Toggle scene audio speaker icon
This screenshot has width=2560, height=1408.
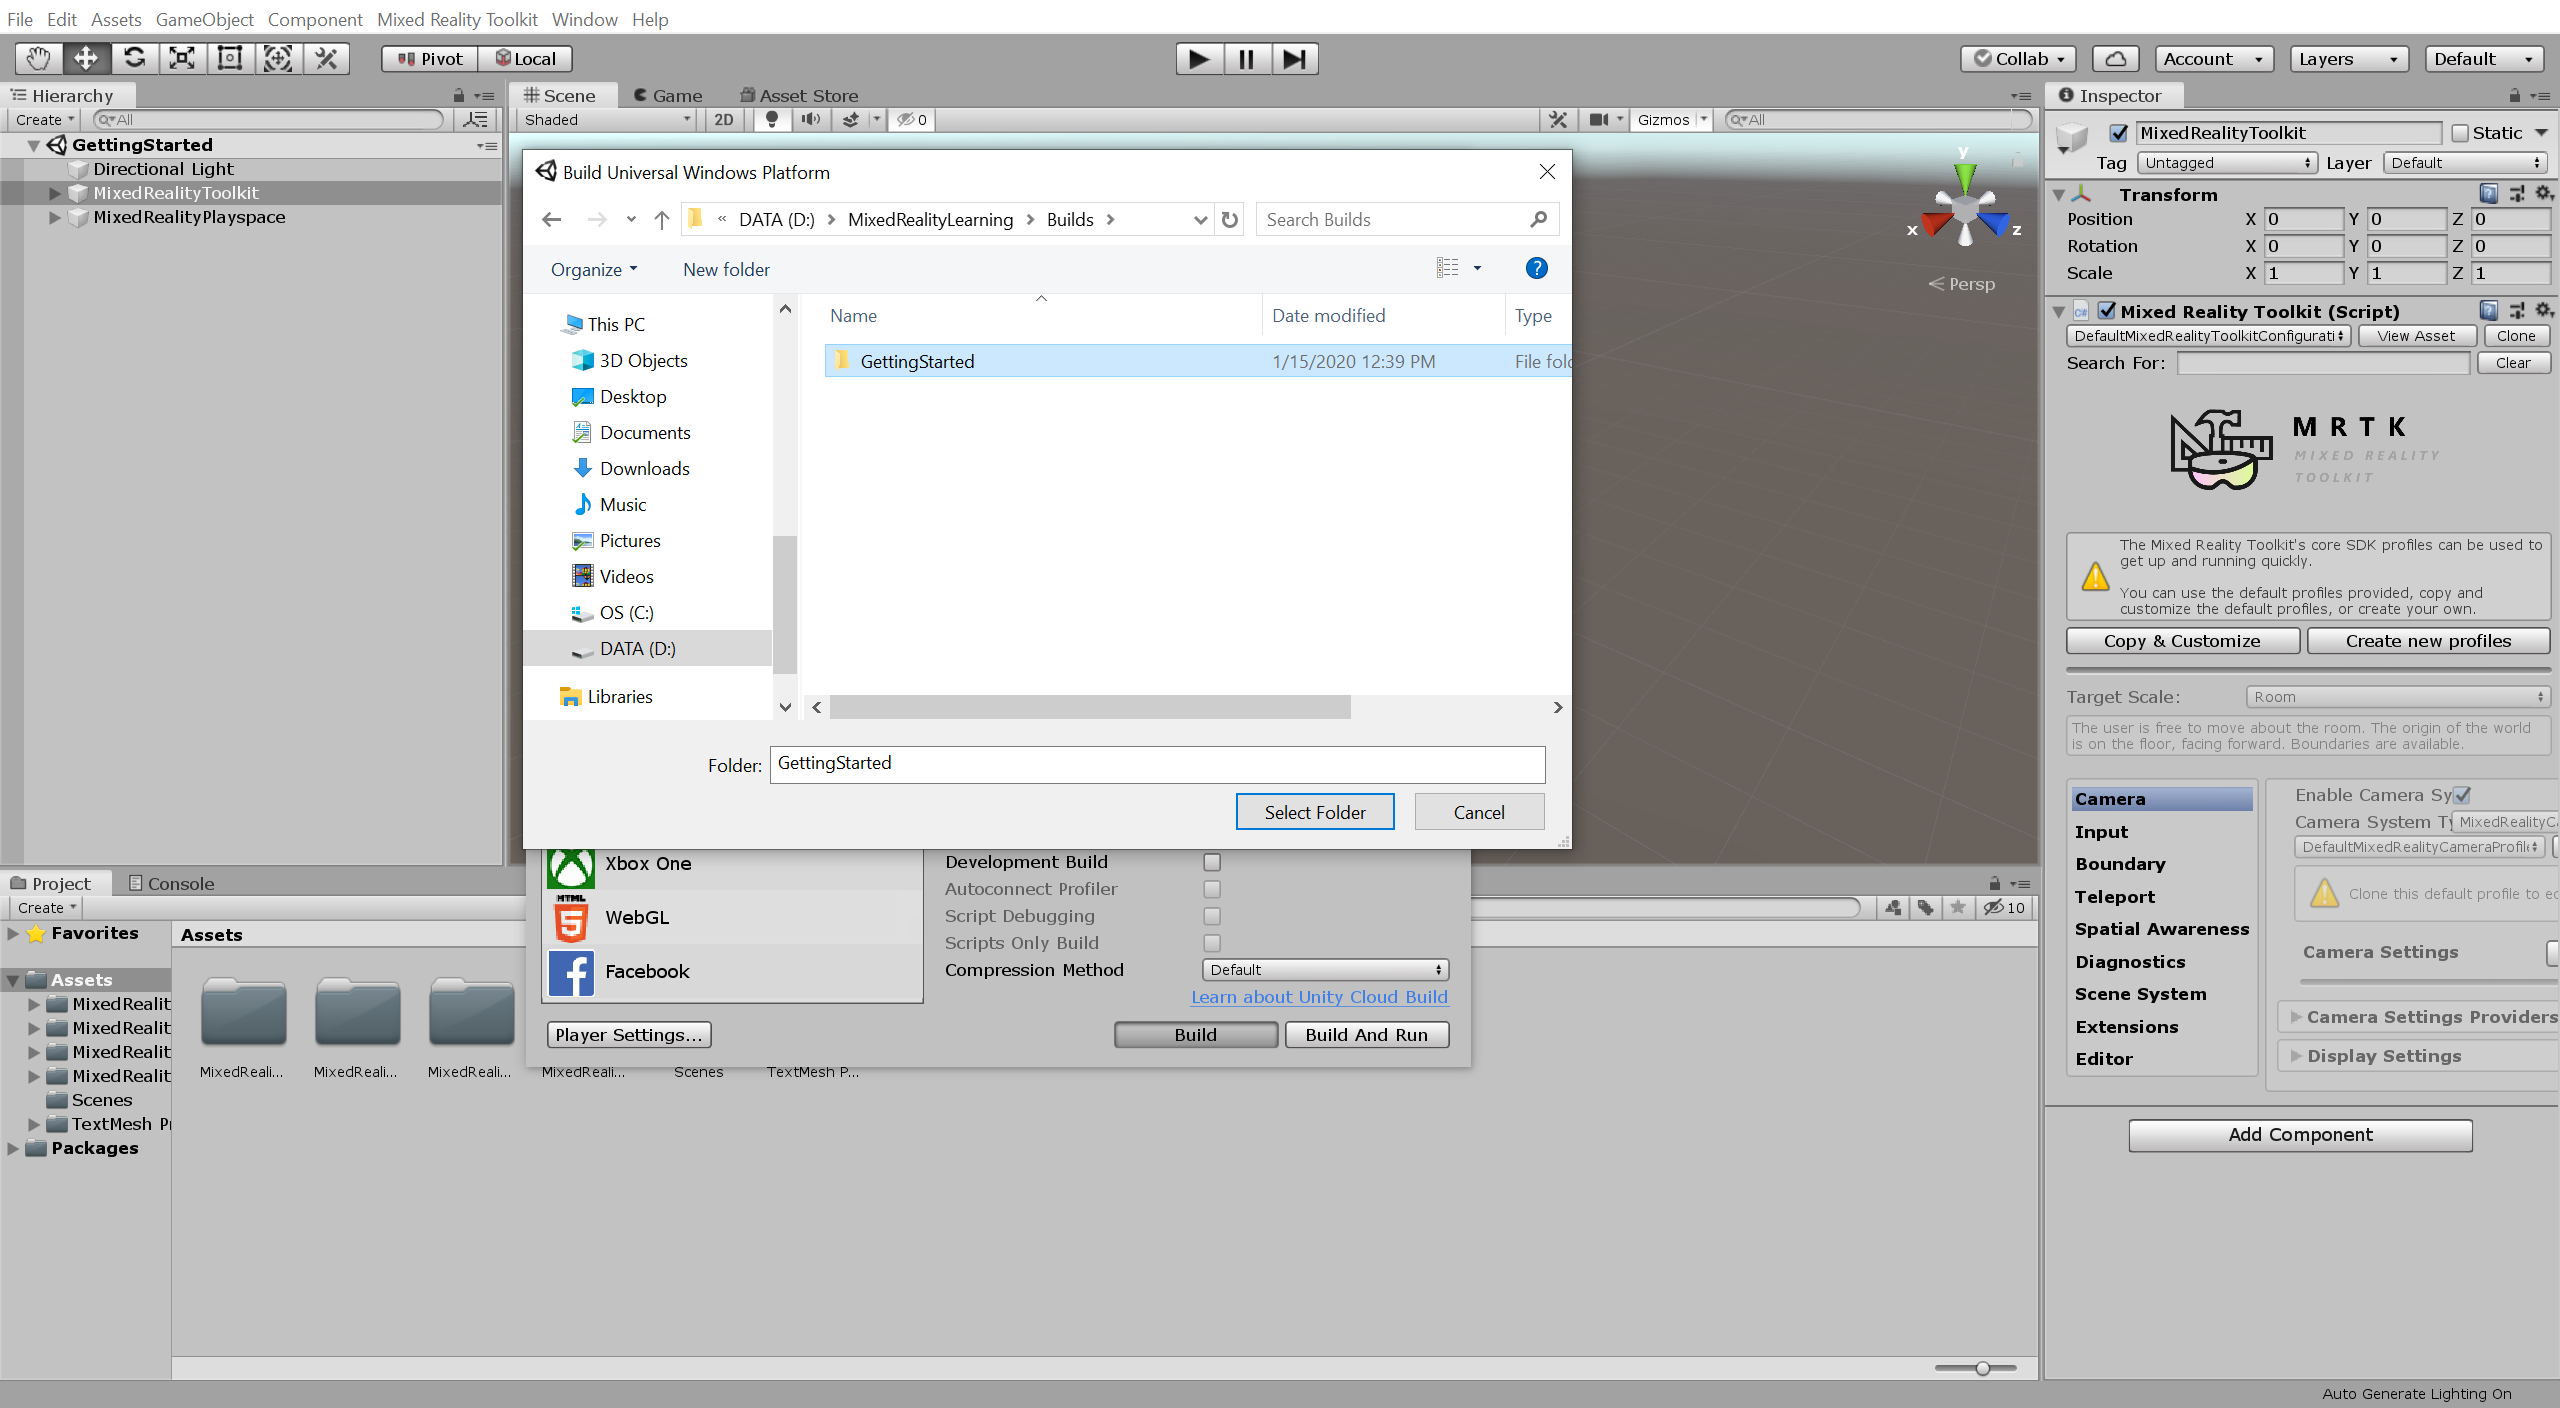[x=810, y=120]
